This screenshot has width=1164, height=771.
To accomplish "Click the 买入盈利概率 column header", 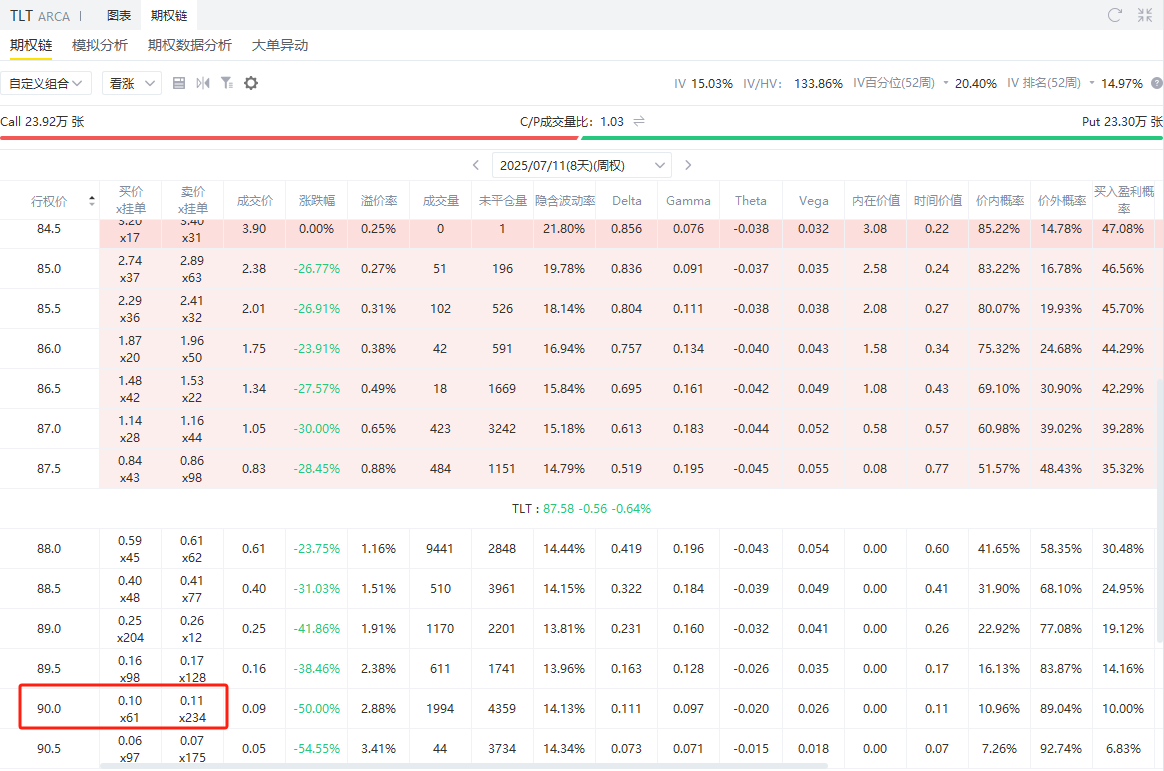I will pos(1124,200).
